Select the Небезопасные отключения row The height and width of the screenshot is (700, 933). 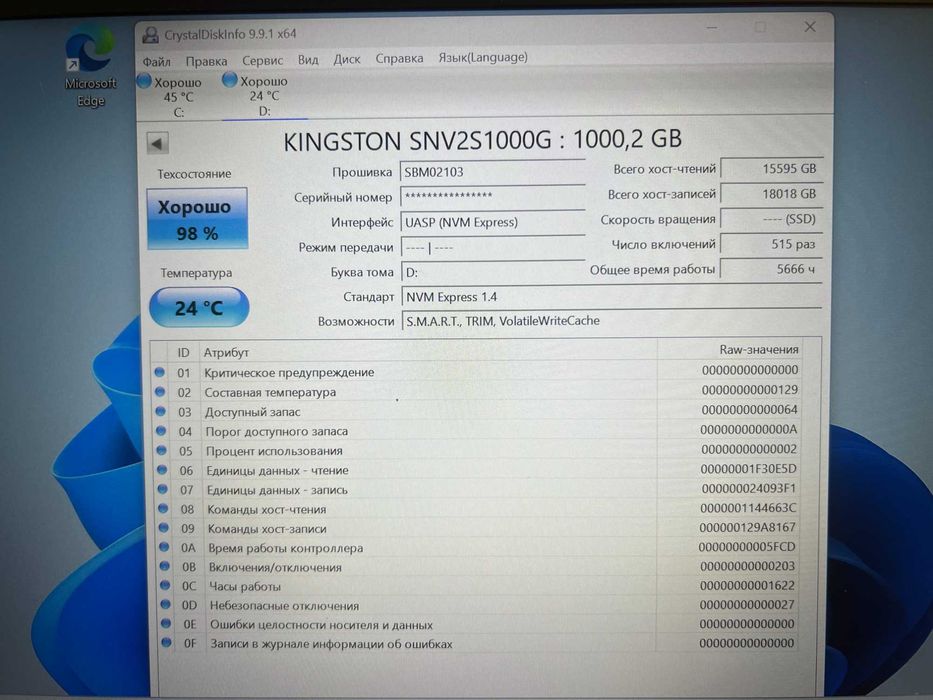pos(476,605)
